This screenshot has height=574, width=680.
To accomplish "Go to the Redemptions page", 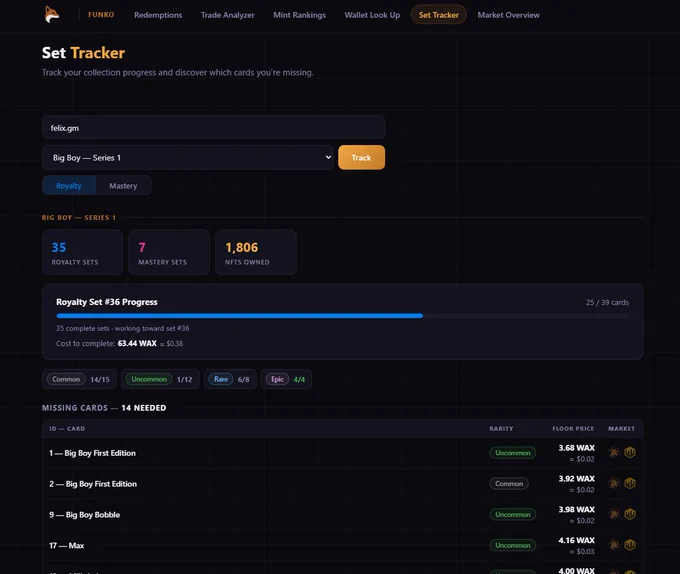I will (x=158, y=15).
